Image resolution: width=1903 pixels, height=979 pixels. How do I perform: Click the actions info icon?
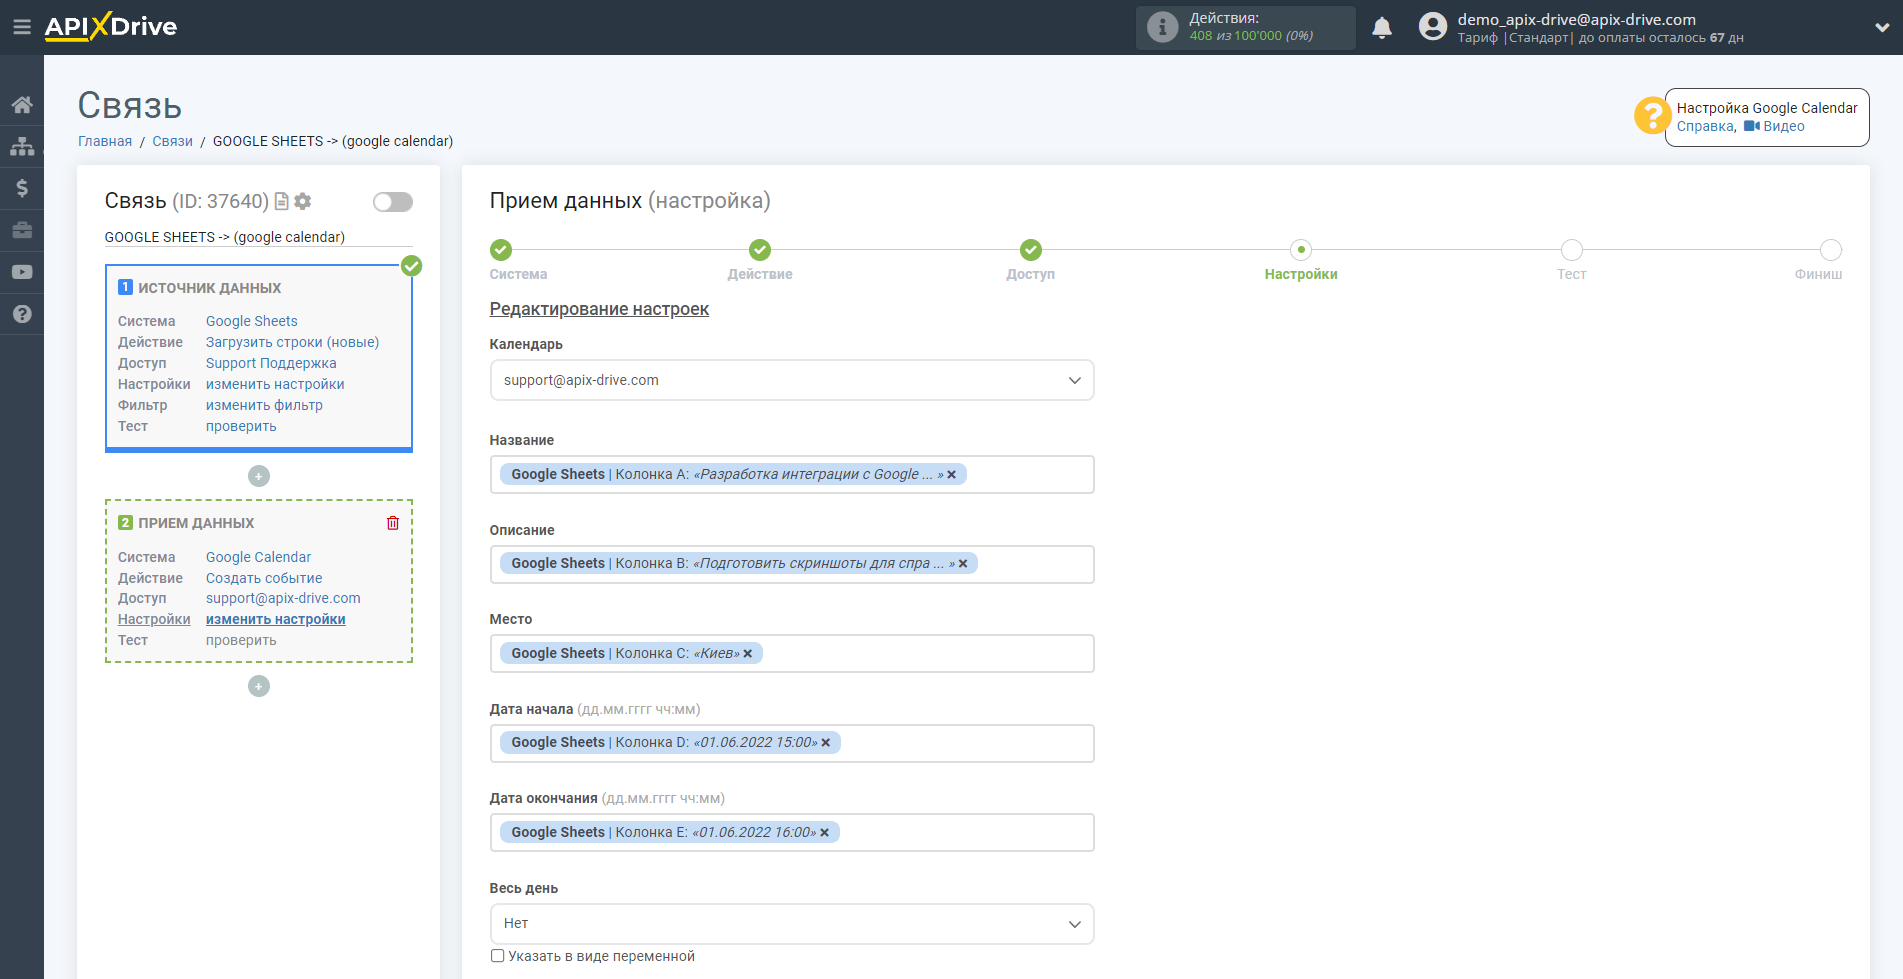pos(1162,27)
